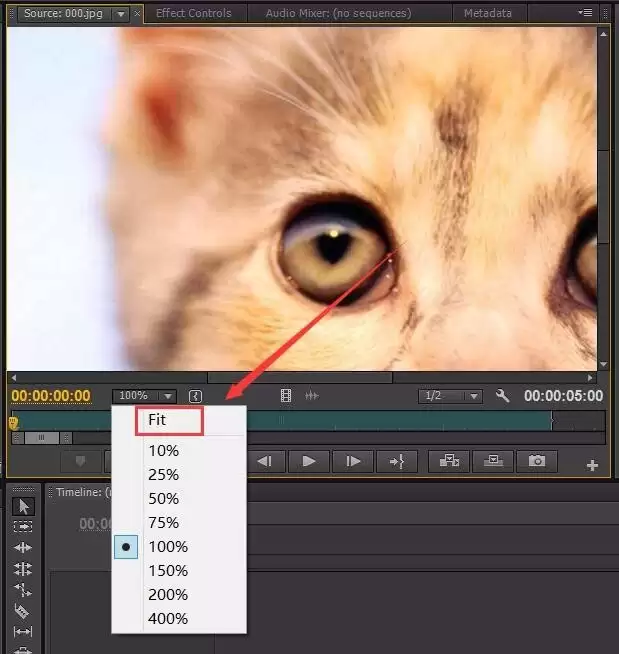Choose Fit from the zoom menu
Viewport: 619px width, 654px height.
pos(157,420)
